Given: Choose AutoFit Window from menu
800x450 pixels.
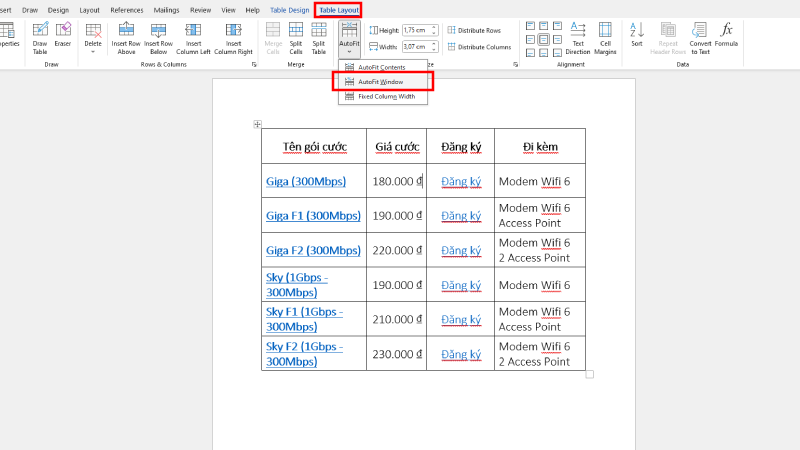Looking at the screenshot, I should [381, 81].
